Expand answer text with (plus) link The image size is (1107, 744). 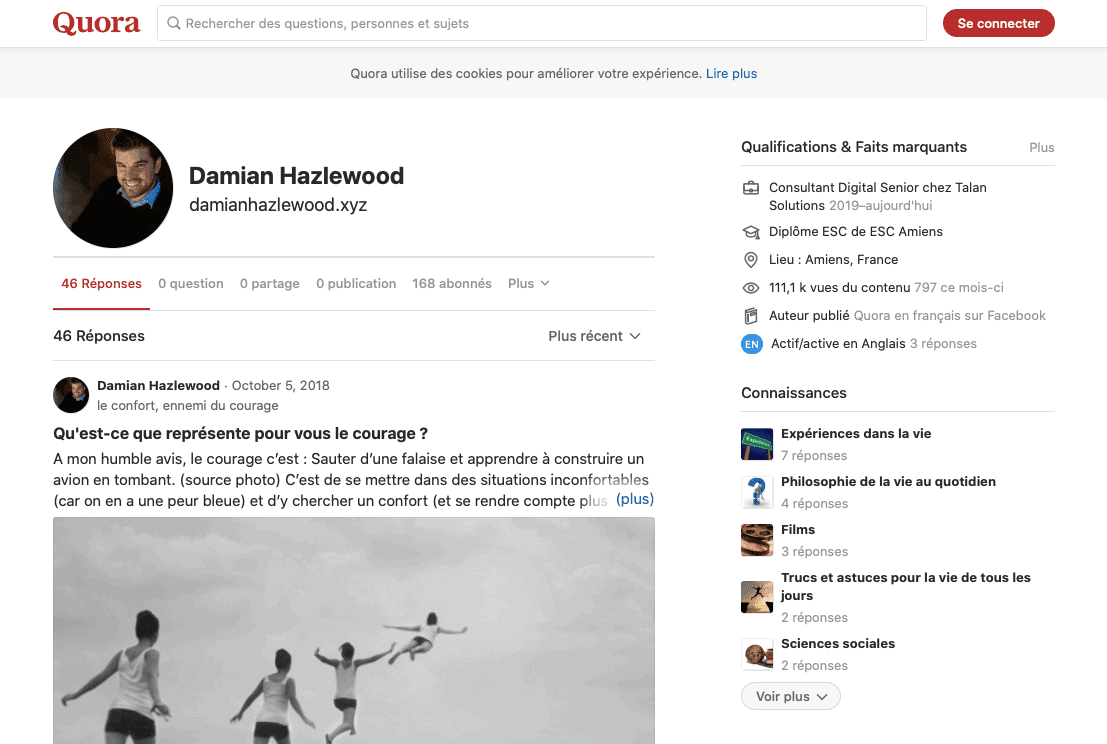(634, 499)
